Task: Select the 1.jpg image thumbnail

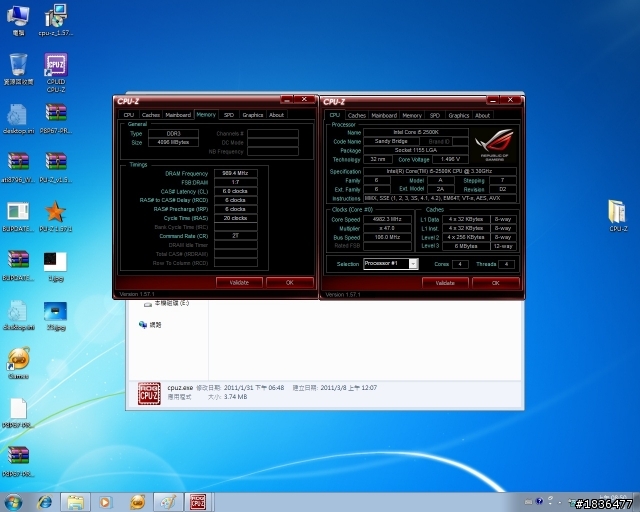Action: [x=56, y=266]
